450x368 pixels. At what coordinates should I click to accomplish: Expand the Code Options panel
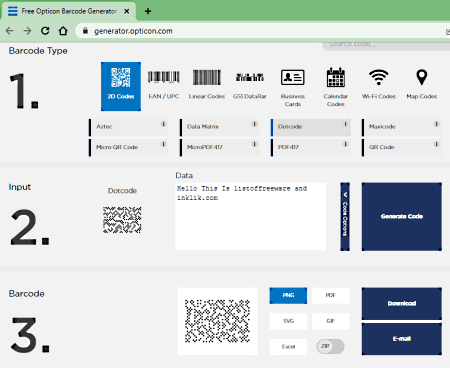(345, 217)
